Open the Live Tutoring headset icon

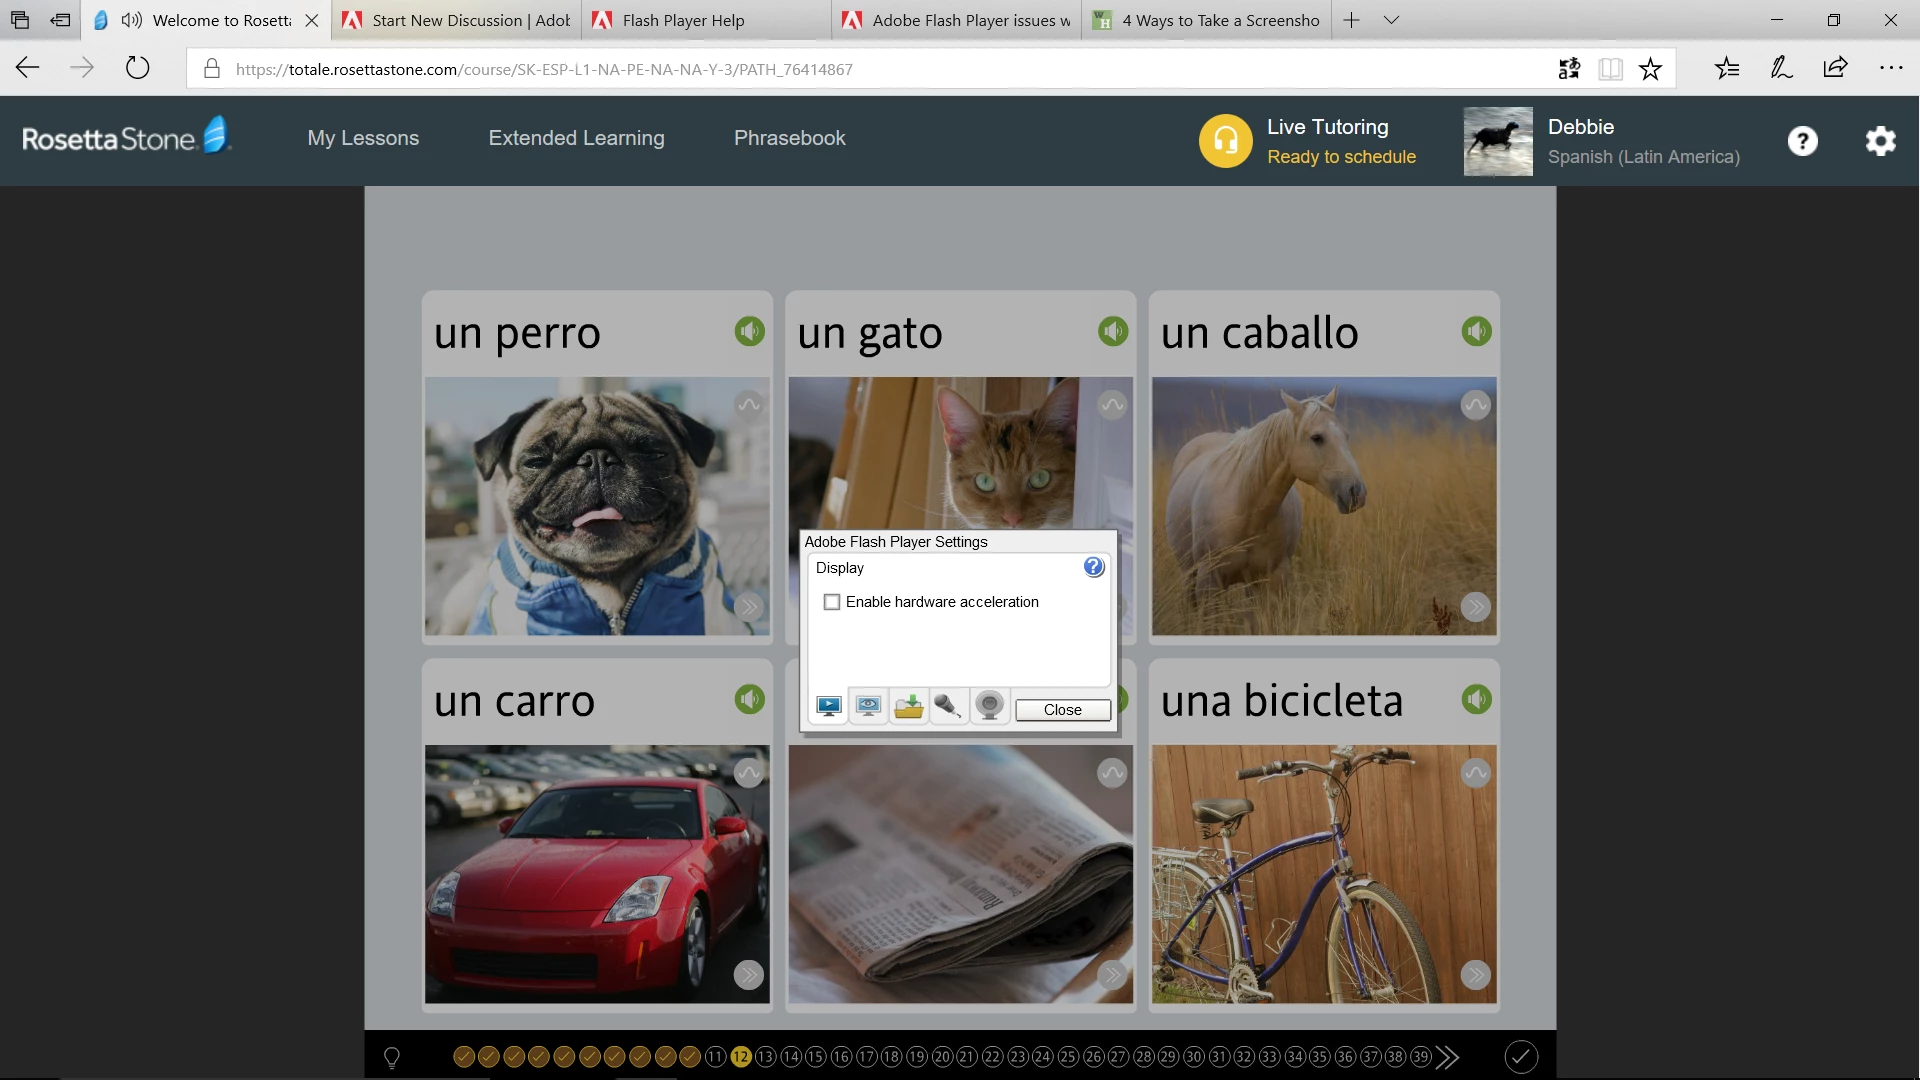[x=1225, y=141]
